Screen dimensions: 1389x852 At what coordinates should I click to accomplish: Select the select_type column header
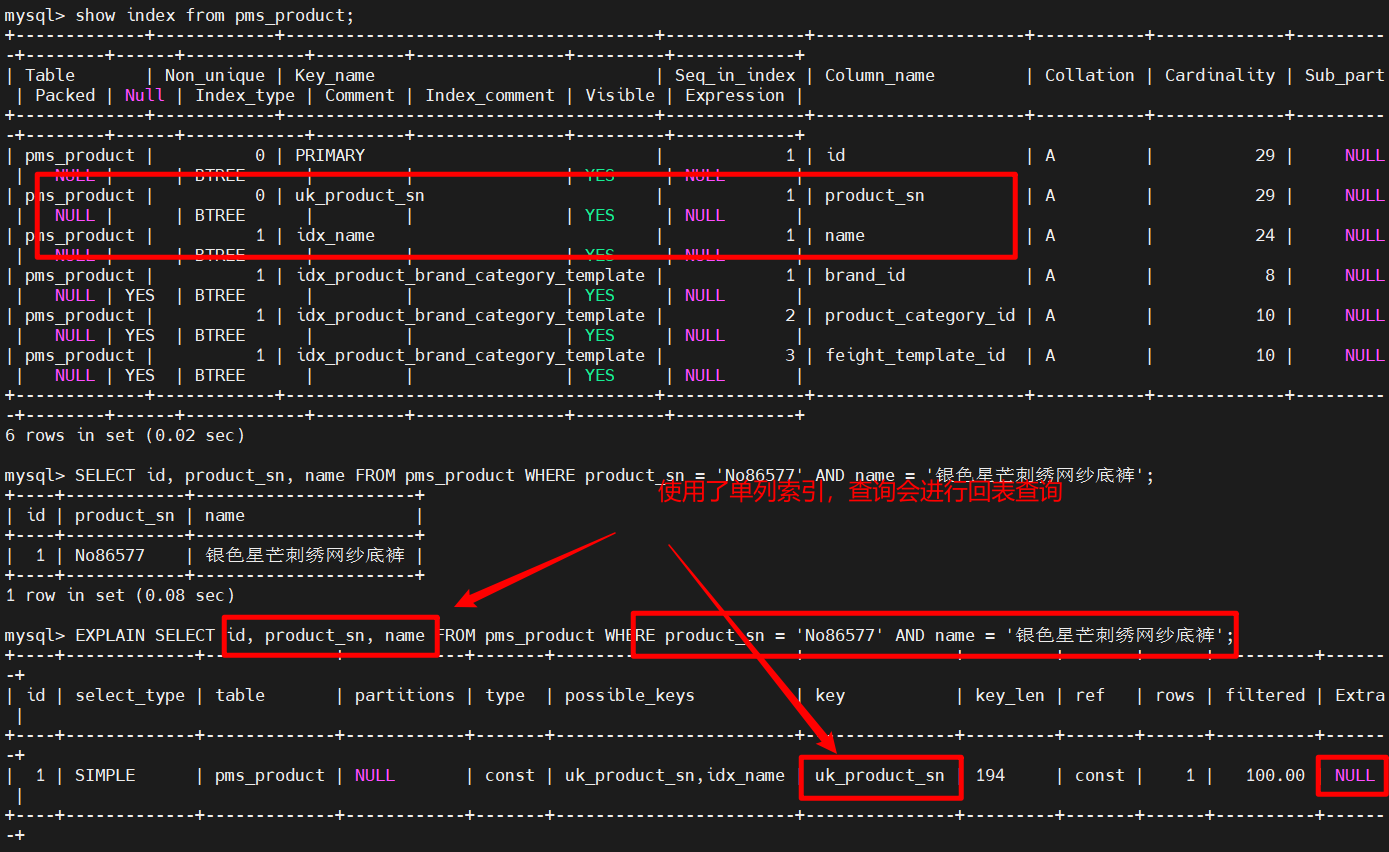coord(130,696)
